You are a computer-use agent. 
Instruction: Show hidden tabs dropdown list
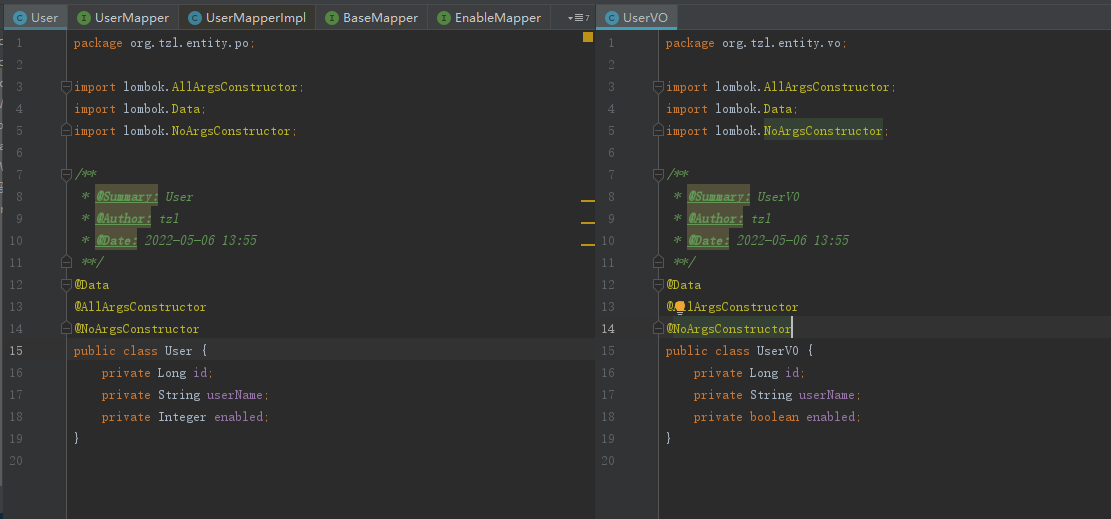(x=576, y=17)
